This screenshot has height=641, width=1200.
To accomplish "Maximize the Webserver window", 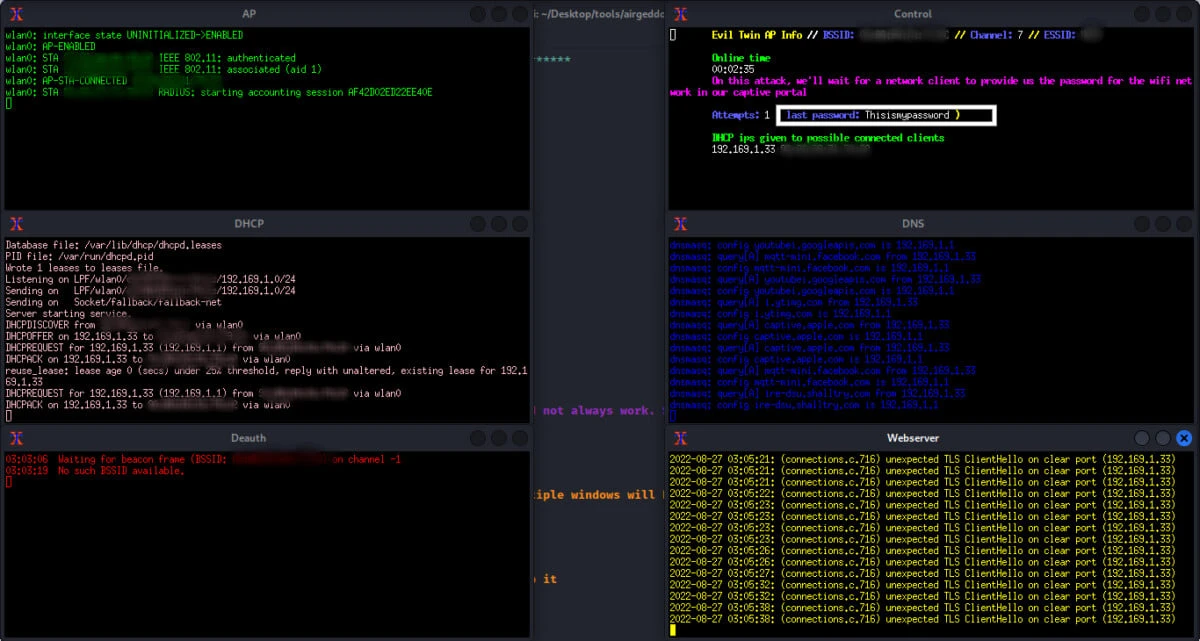I will pyautogui.click(x=1162, y=438).
